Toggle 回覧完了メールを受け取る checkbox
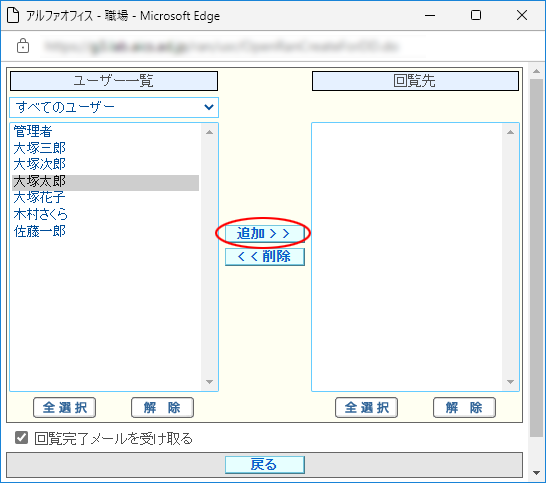 (21, 438)
